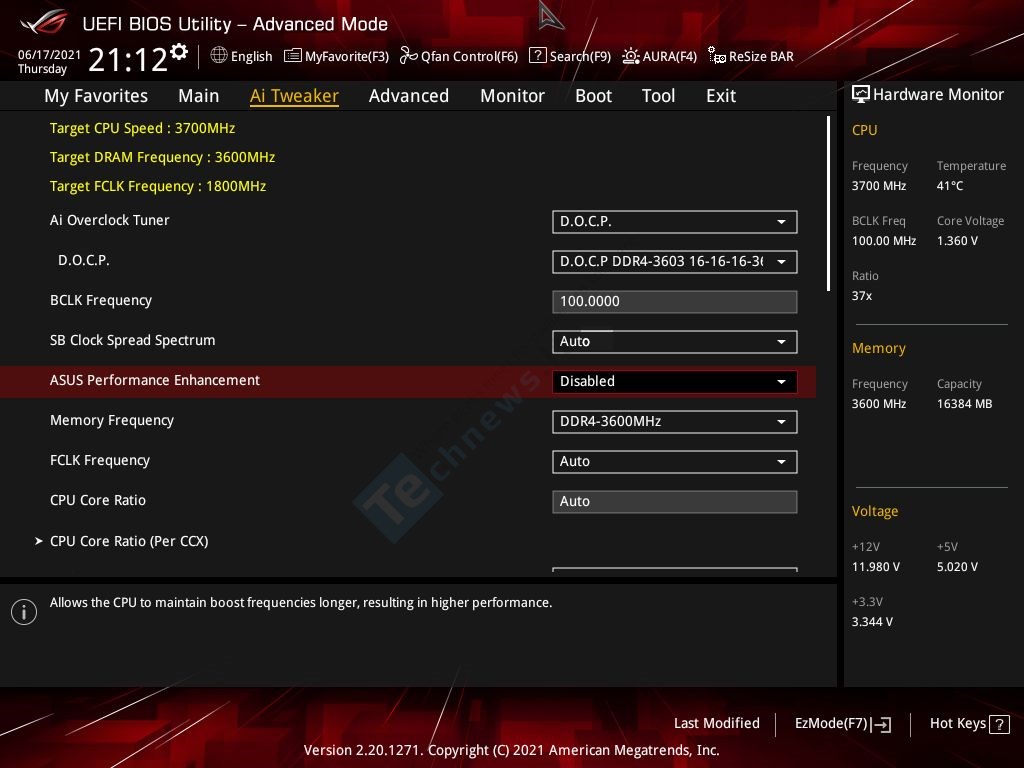Click the Search question mark icon
Screen dimensions: 1024x768
[x=537, y=56]
